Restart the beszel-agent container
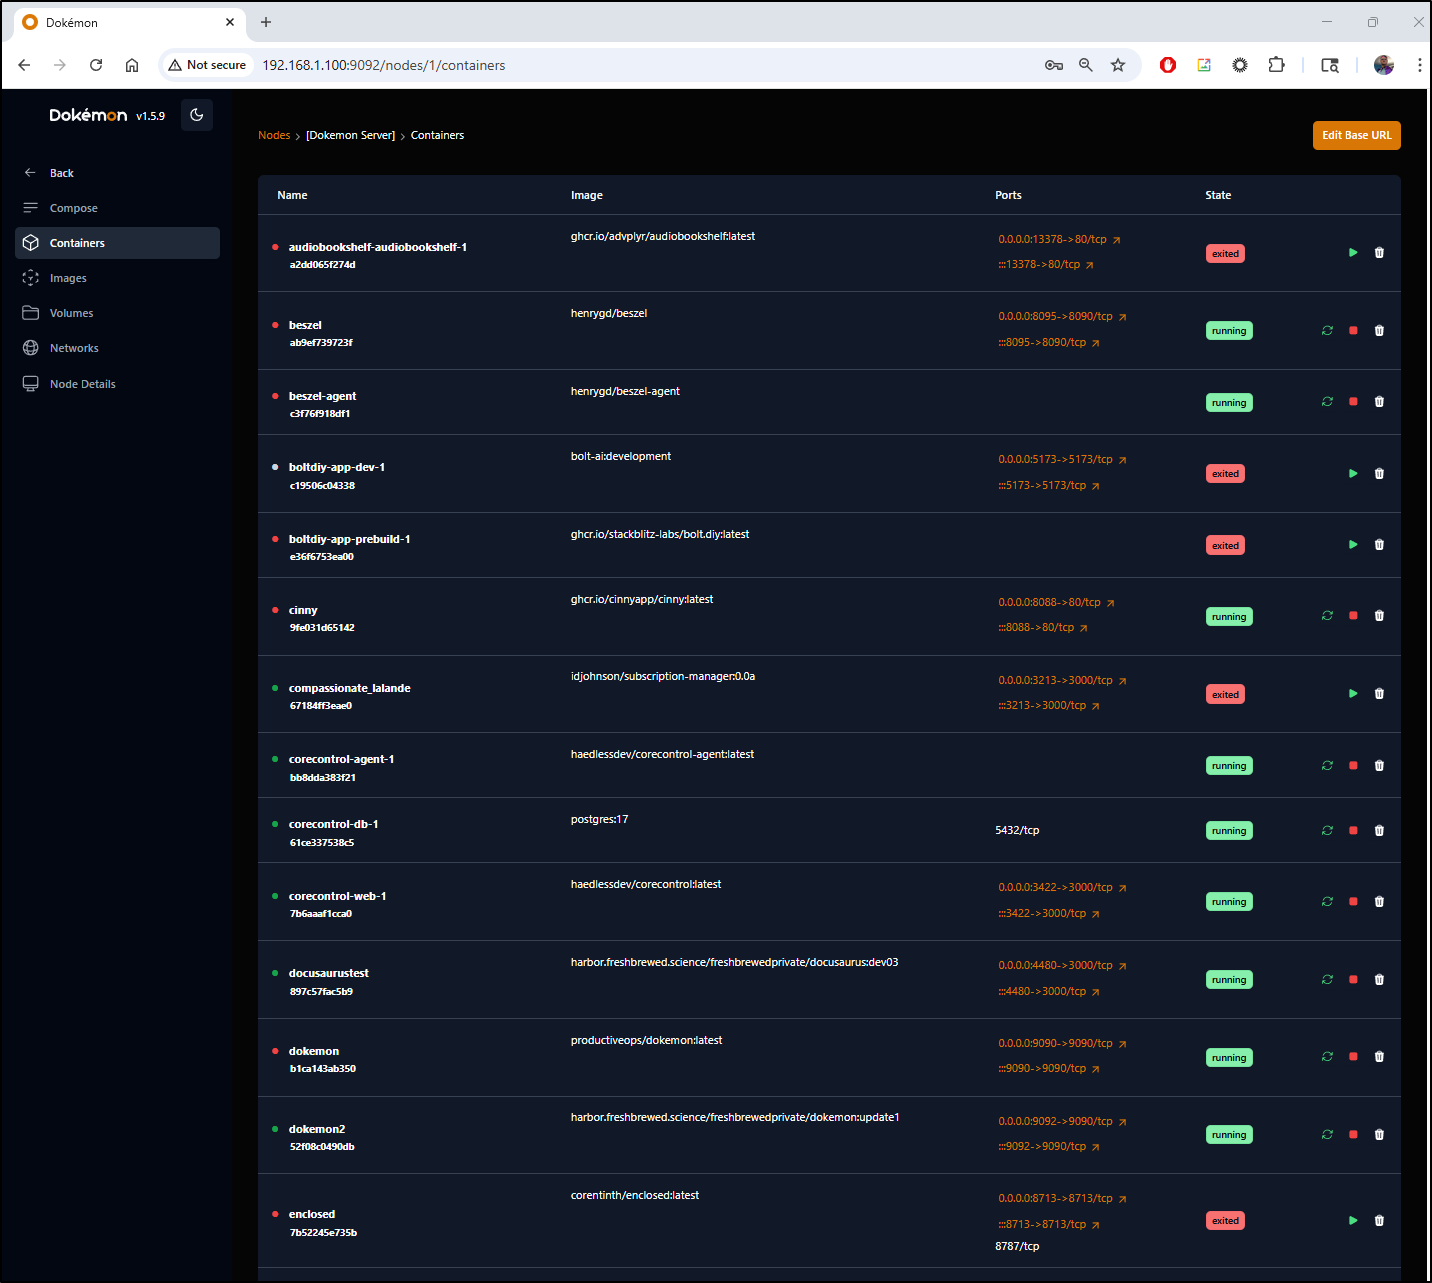Viewport: 1432px width, 1283px height. pyautogui.click(x=1327, y=402)
